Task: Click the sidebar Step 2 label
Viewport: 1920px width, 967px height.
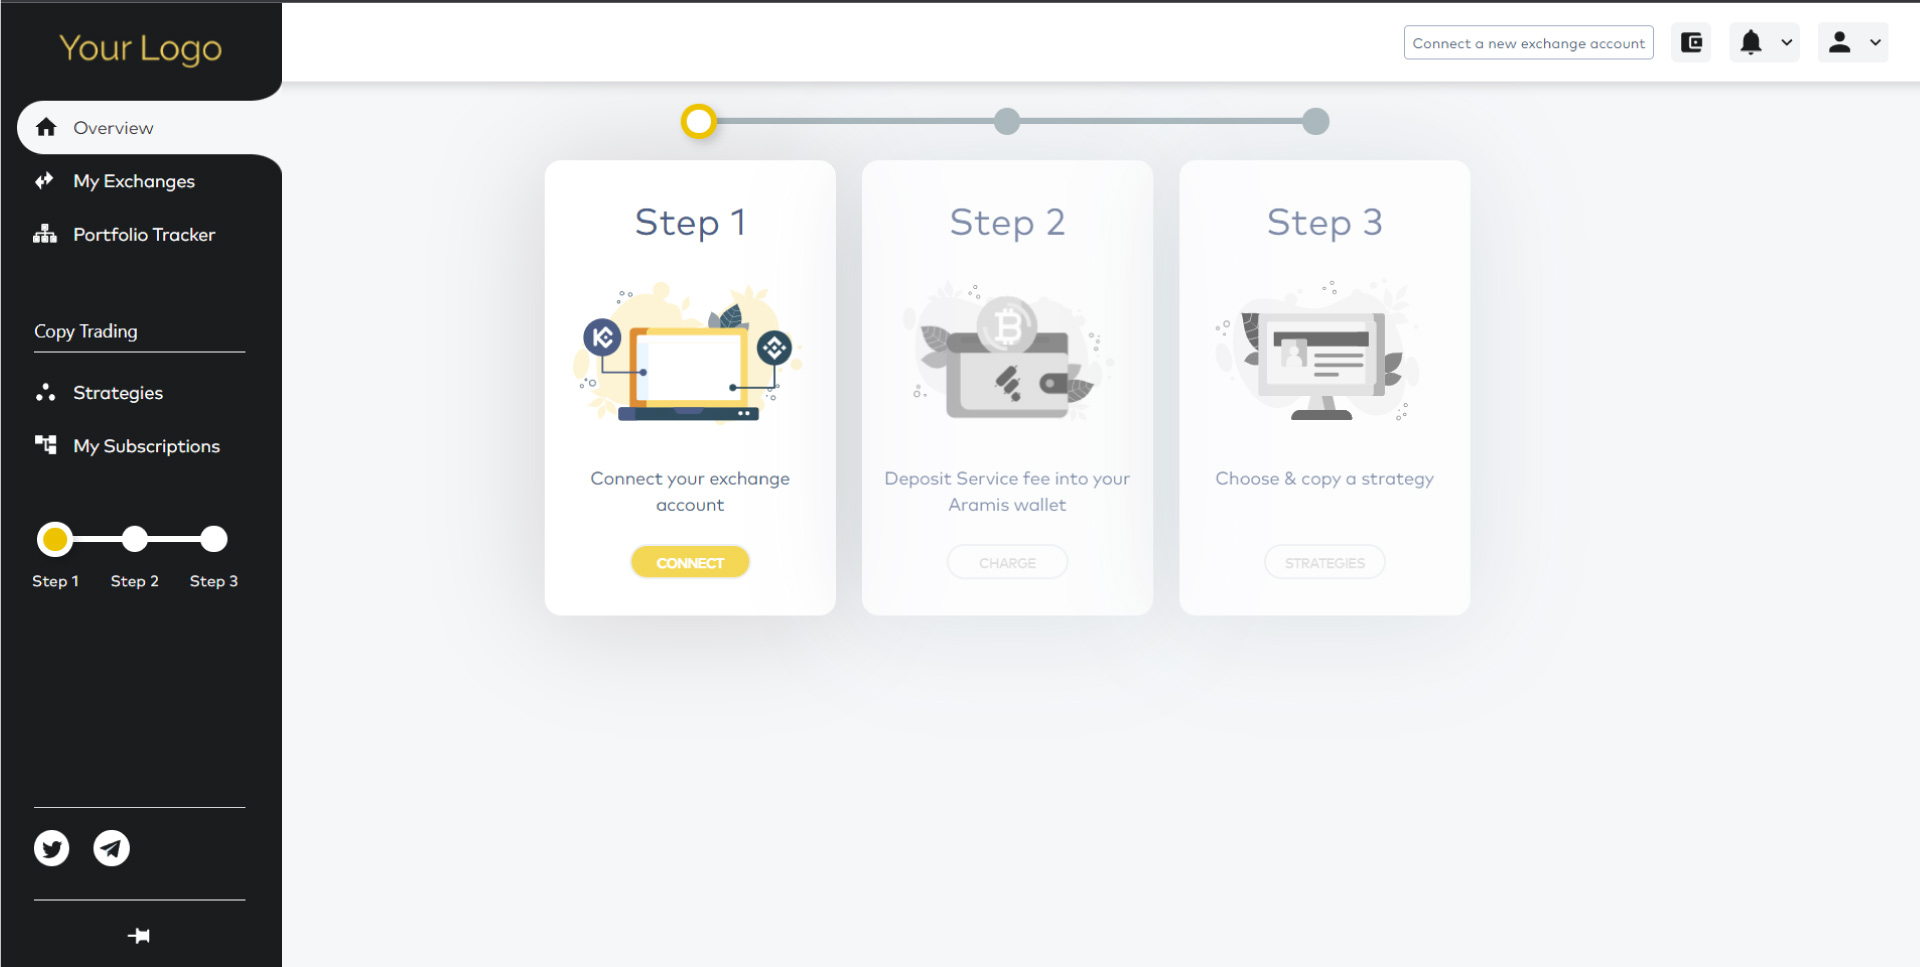Action: point(135,581)
